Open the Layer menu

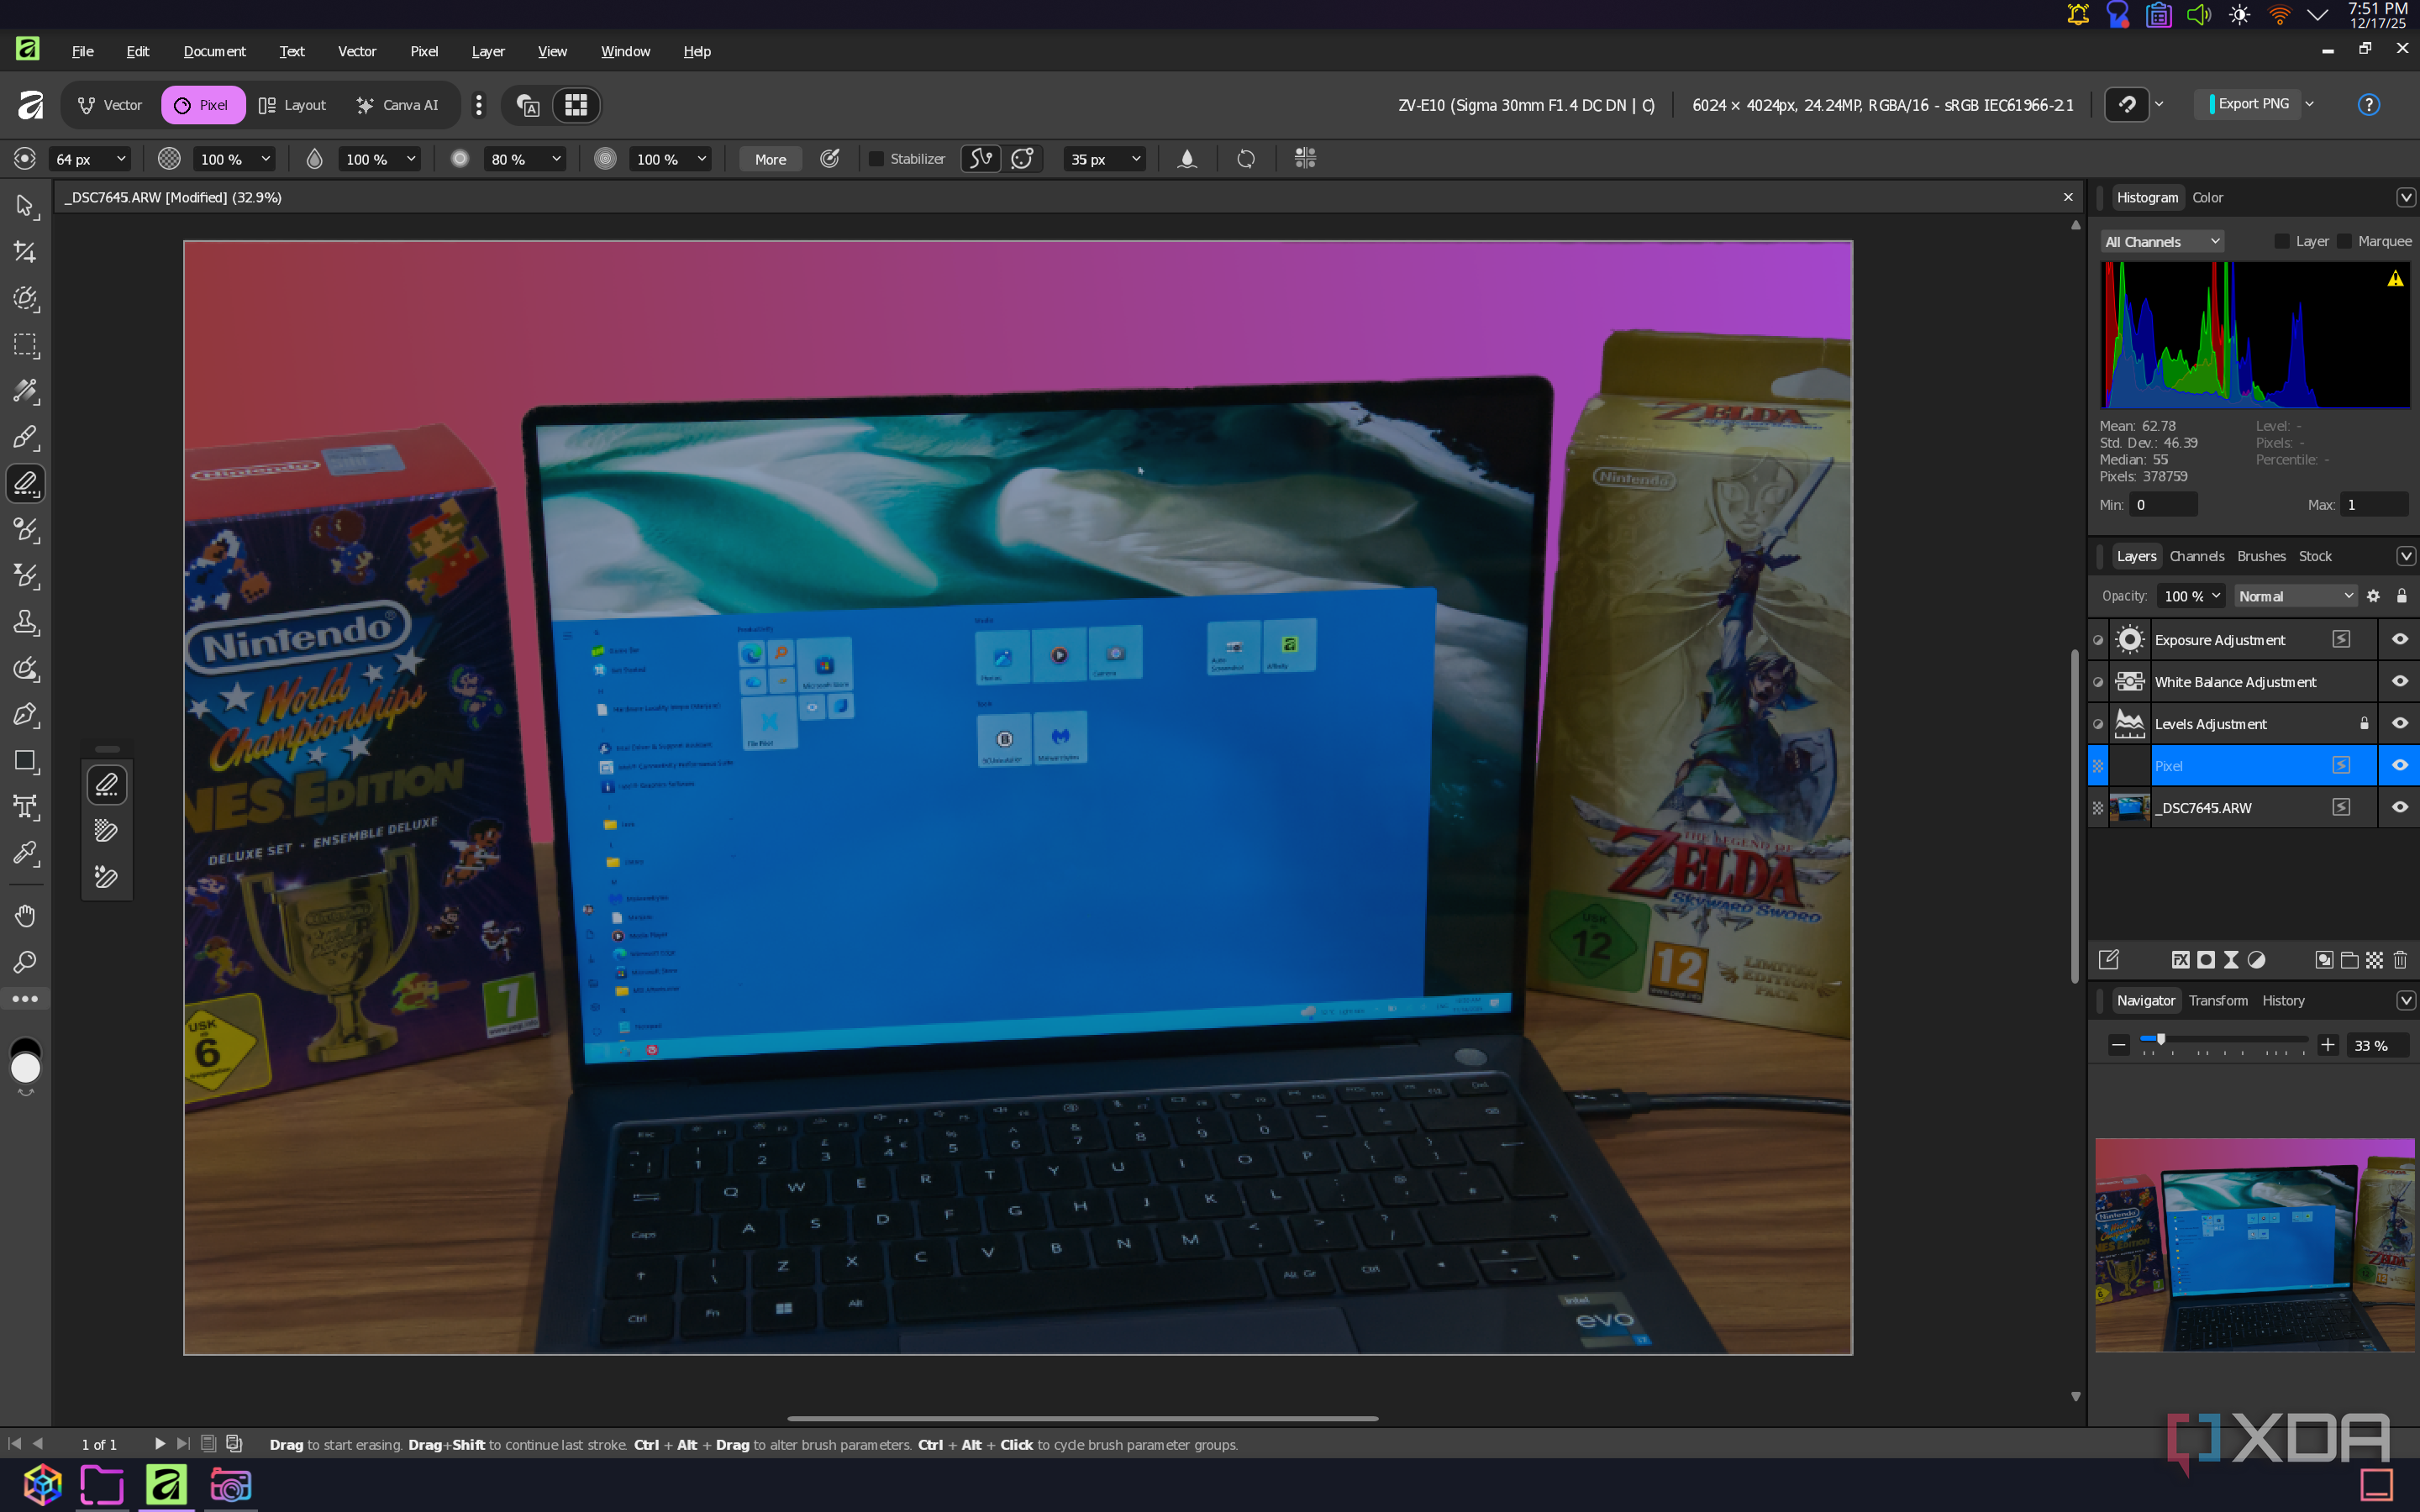pyautogui.click(x=488, y=51)
